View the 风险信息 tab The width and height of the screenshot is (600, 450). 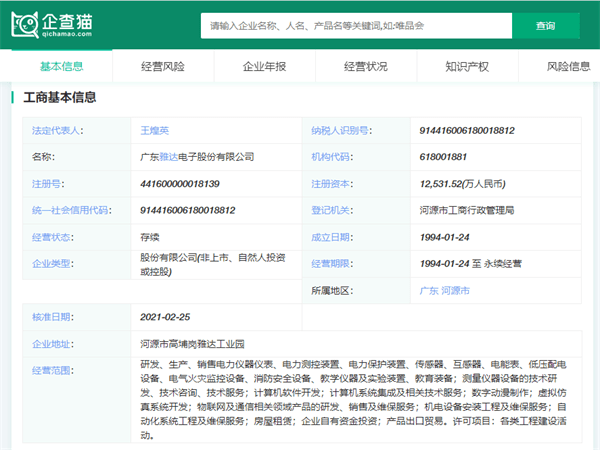click(567, 67)
